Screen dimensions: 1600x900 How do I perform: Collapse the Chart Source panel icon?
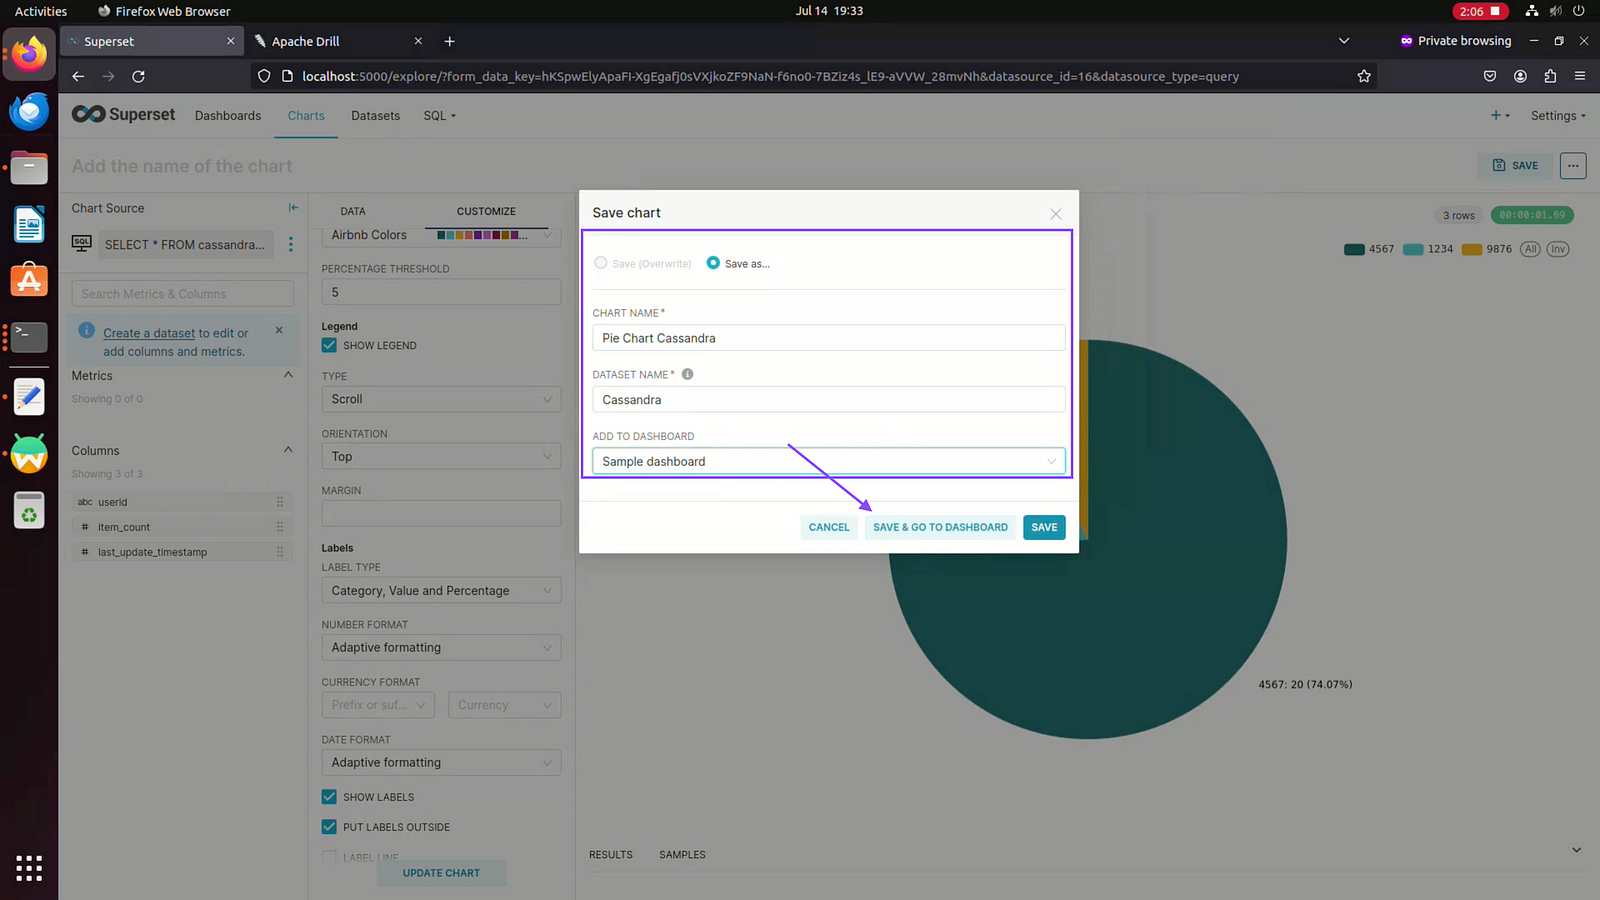tap(293, 208)
